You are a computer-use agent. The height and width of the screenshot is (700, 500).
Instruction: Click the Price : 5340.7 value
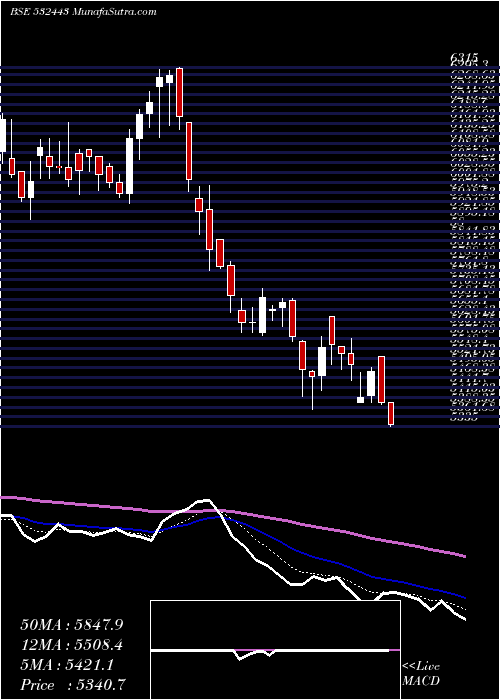[x=73, y=685]
